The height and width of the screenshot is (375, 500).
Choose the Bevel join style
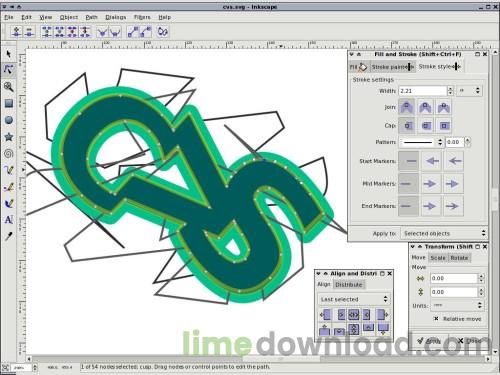tap(444, 107)
